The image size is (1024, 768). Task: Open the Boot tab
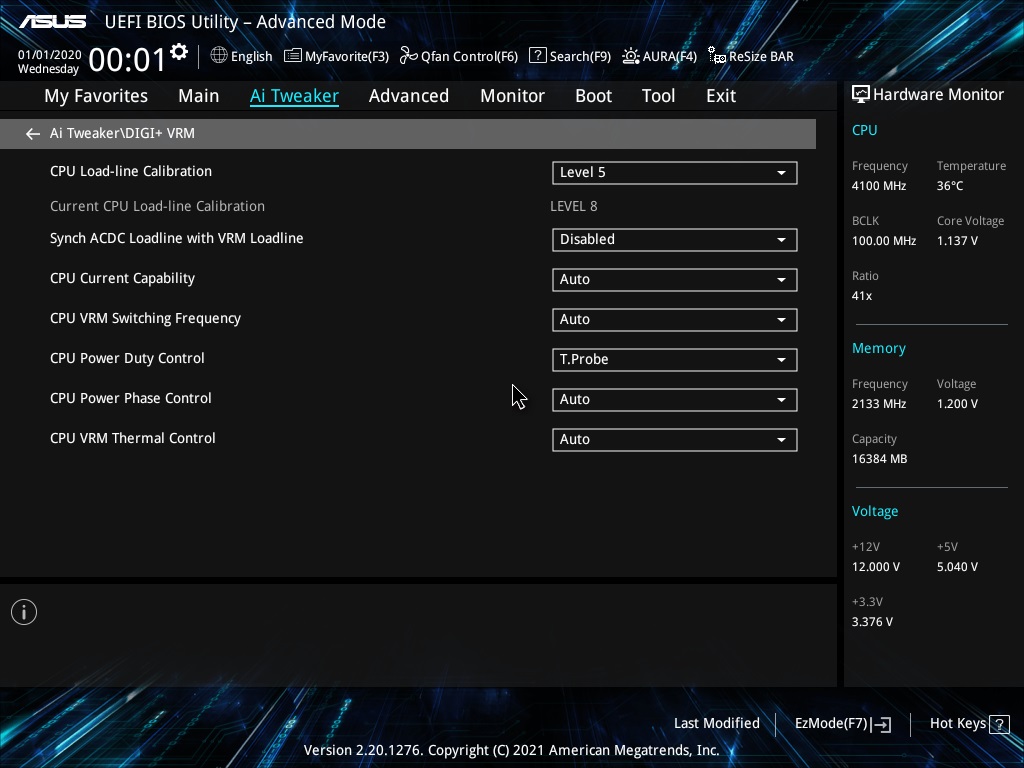(593, 95)
